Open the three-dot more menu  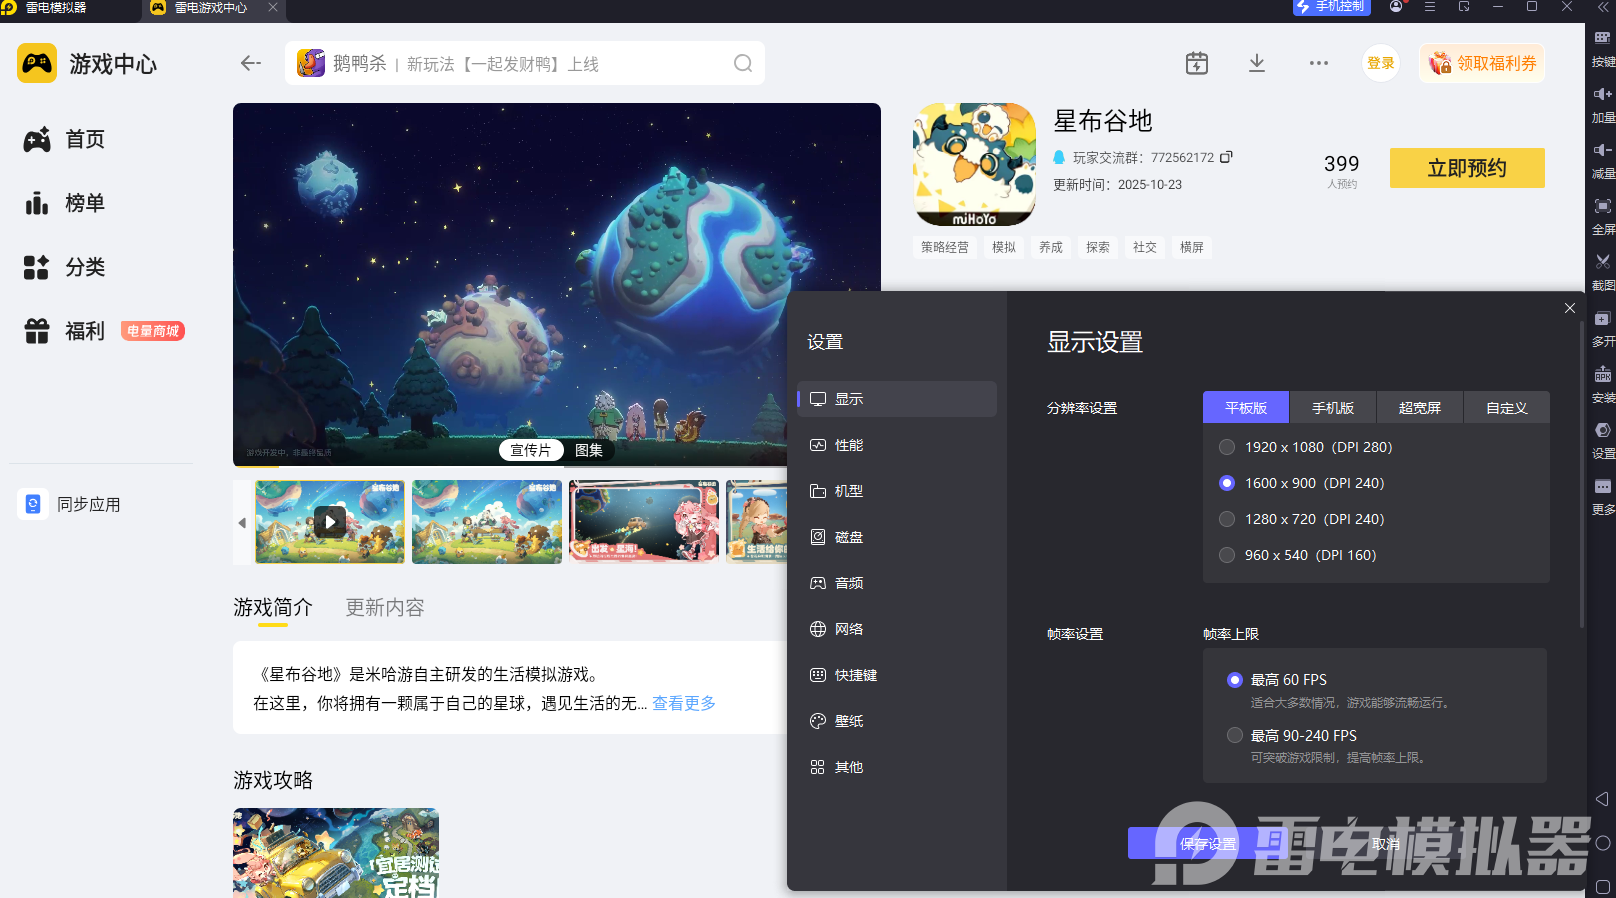[x=1319, y=63]
